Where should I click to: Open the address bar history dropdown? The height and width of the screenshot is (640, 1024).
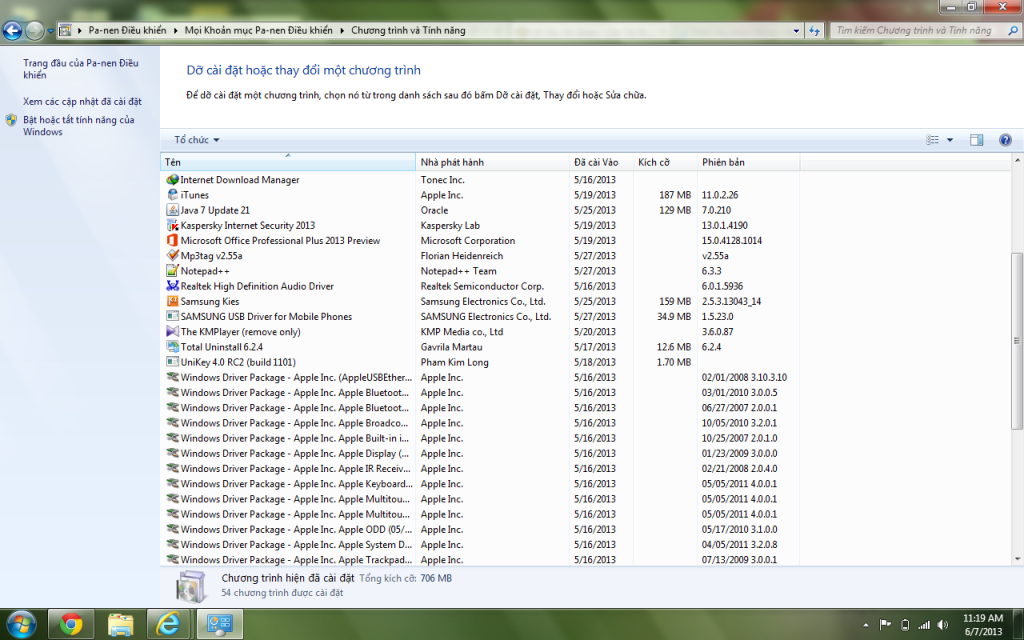tap(796, 30)
